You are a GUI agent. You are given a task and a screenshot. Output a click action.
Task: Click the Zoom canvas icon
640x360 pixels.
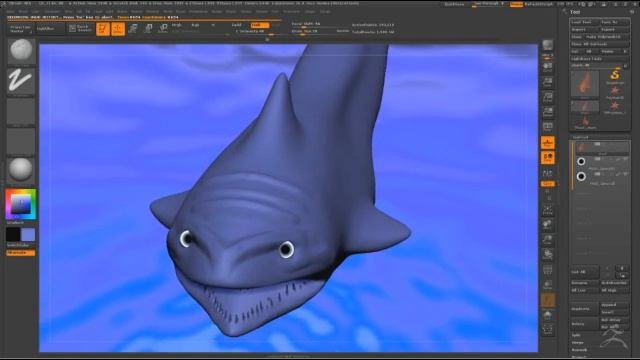click(x=547, y=82)
